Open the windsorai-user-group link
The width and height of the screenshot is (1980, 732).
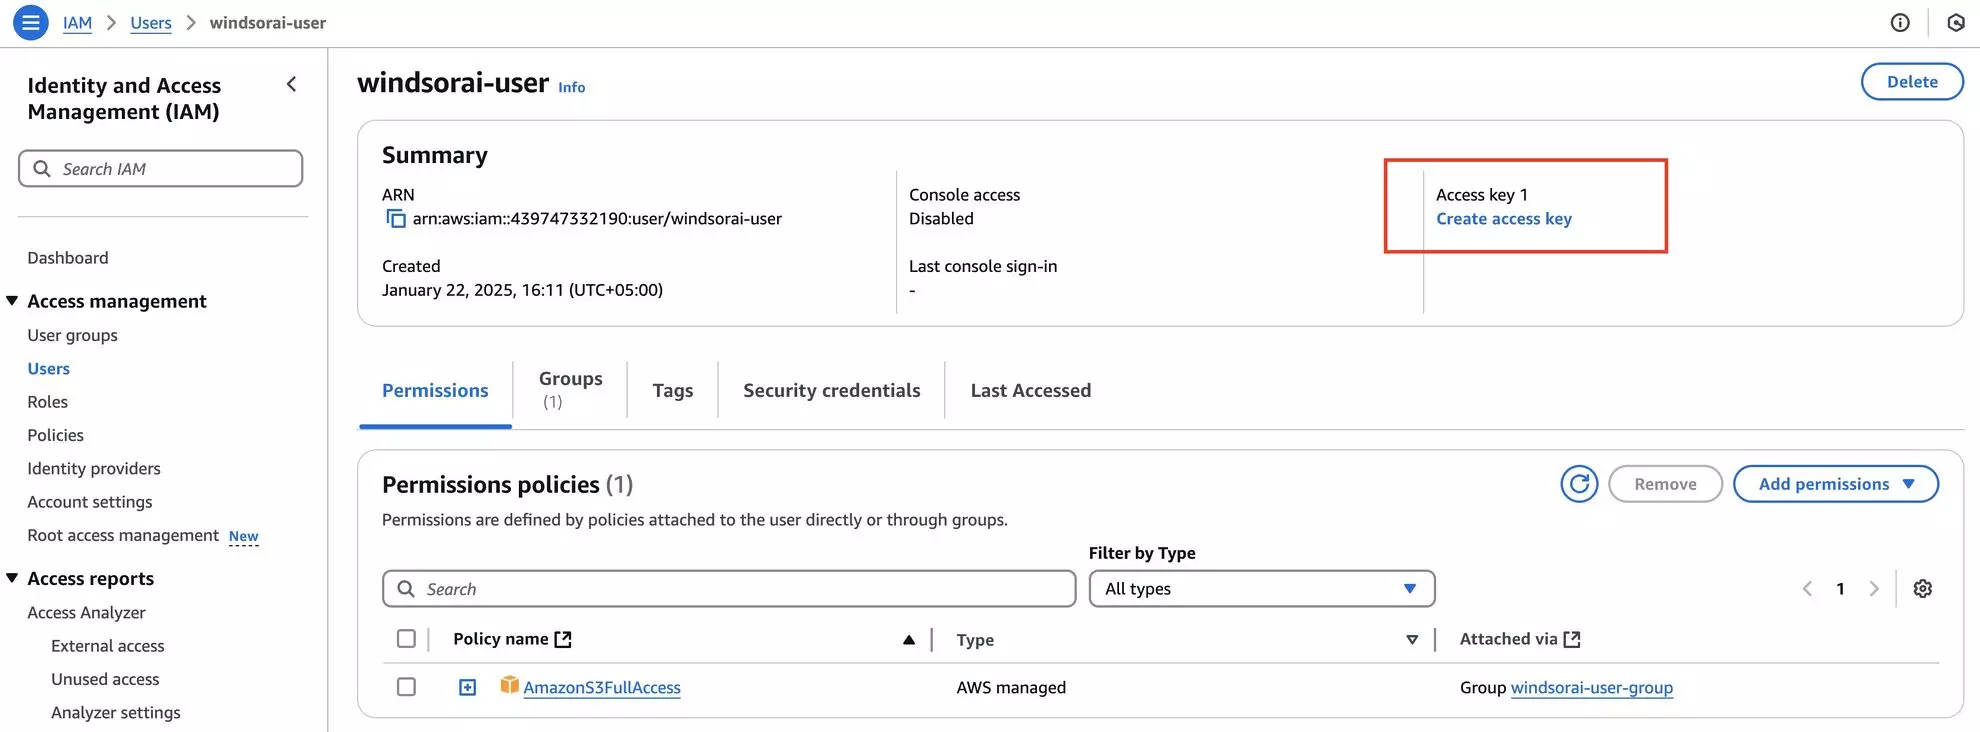(1592, 688)
